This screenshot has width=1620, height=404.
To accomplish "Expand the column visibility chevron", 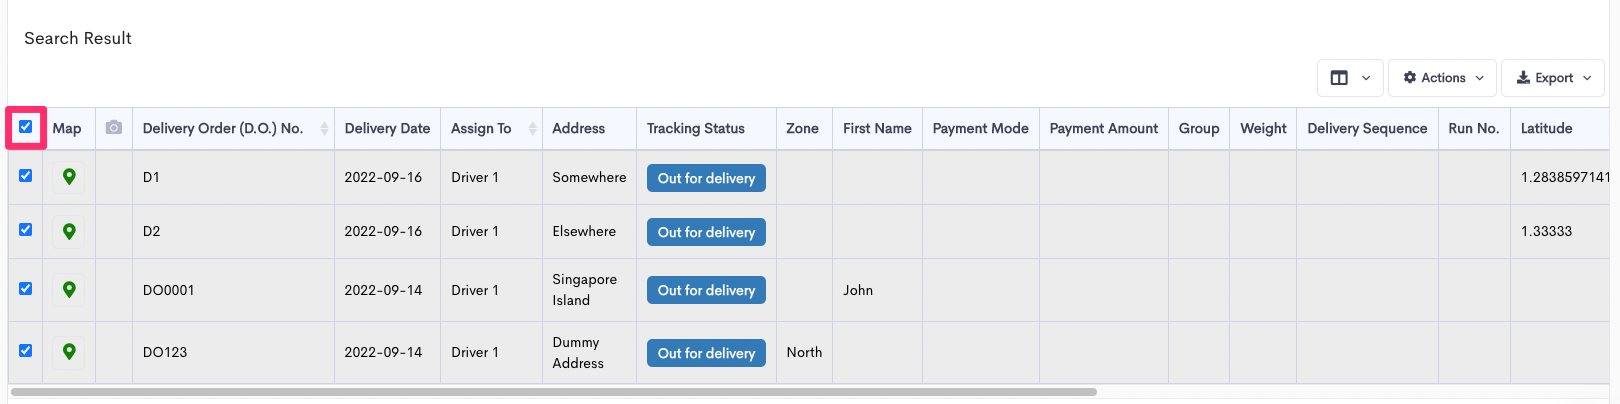I will click(1366, 78).
